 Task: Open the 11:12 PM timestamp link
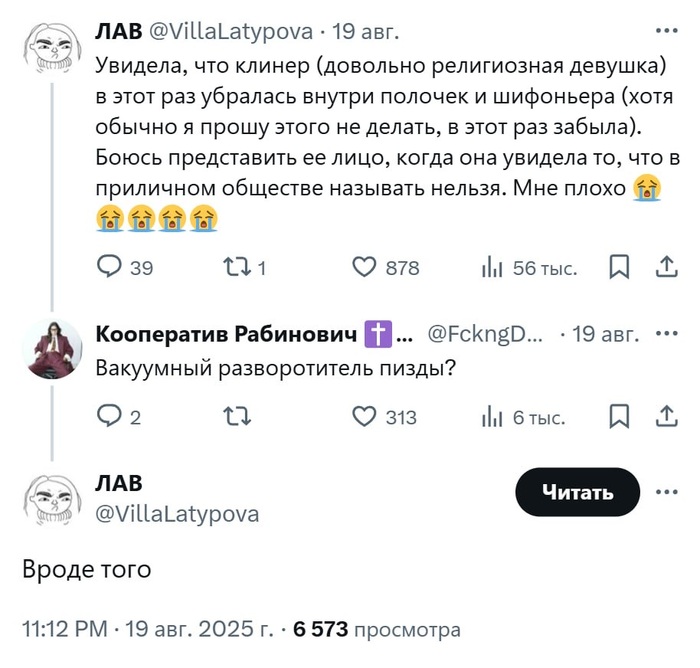(x=65, y=629)
